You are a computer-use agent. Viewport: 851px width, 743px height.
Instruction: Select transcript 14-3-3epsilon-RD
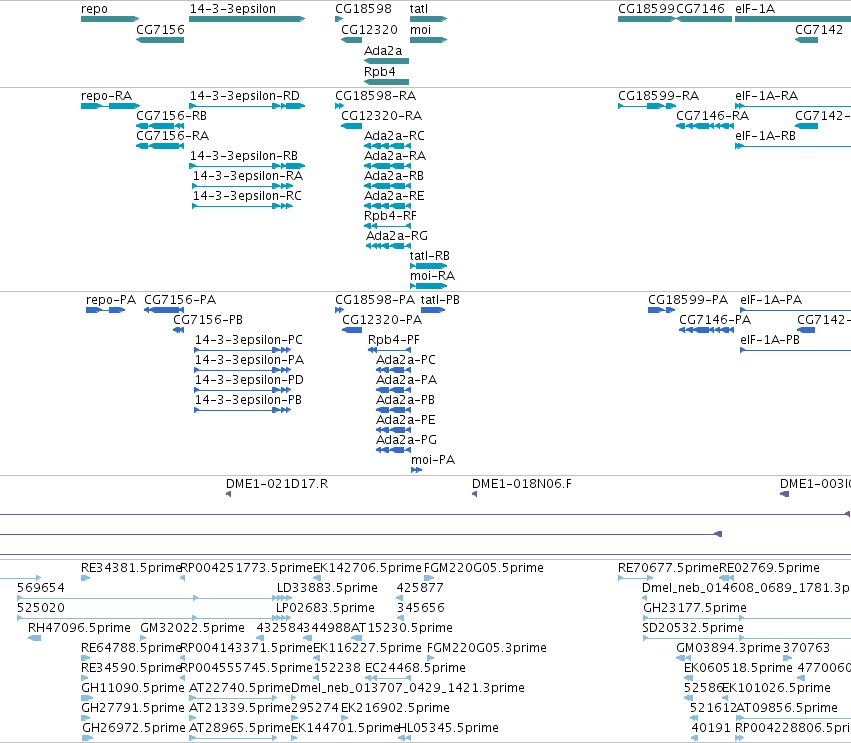click(247, 106)
